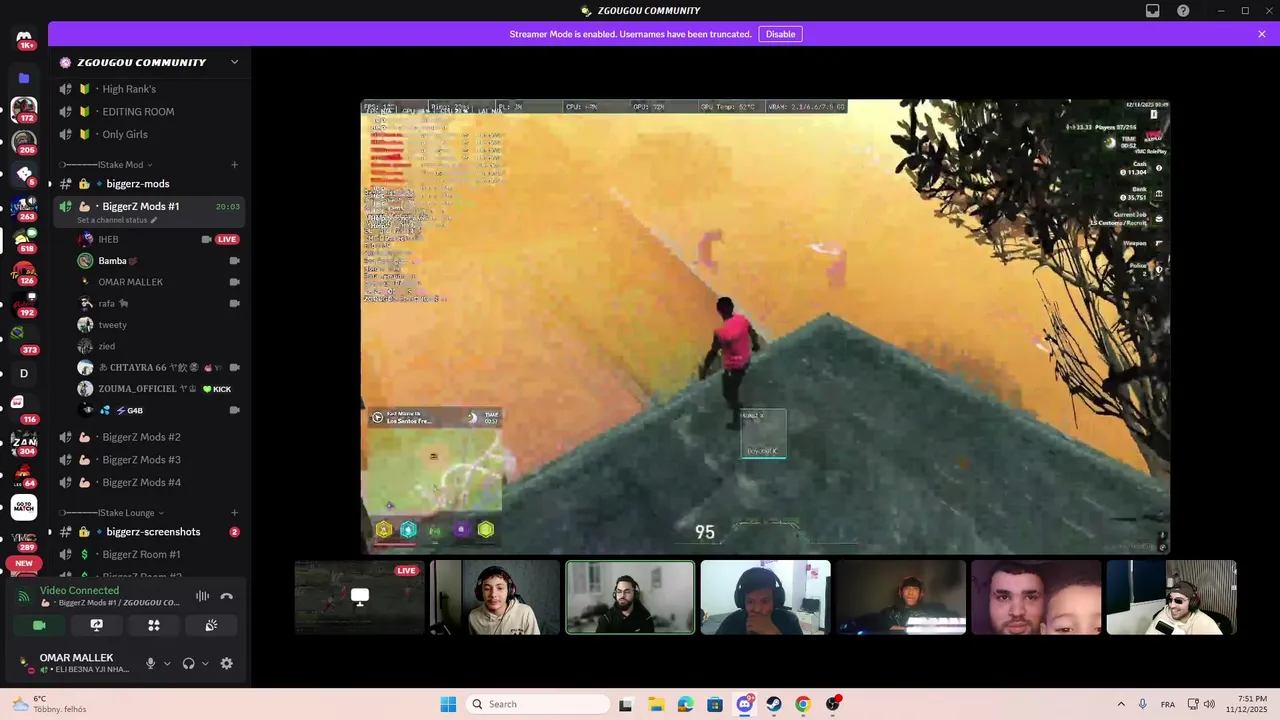Open Discord direct messages home icon
The height and width of the screenshot is (720, 1280).
24,38
